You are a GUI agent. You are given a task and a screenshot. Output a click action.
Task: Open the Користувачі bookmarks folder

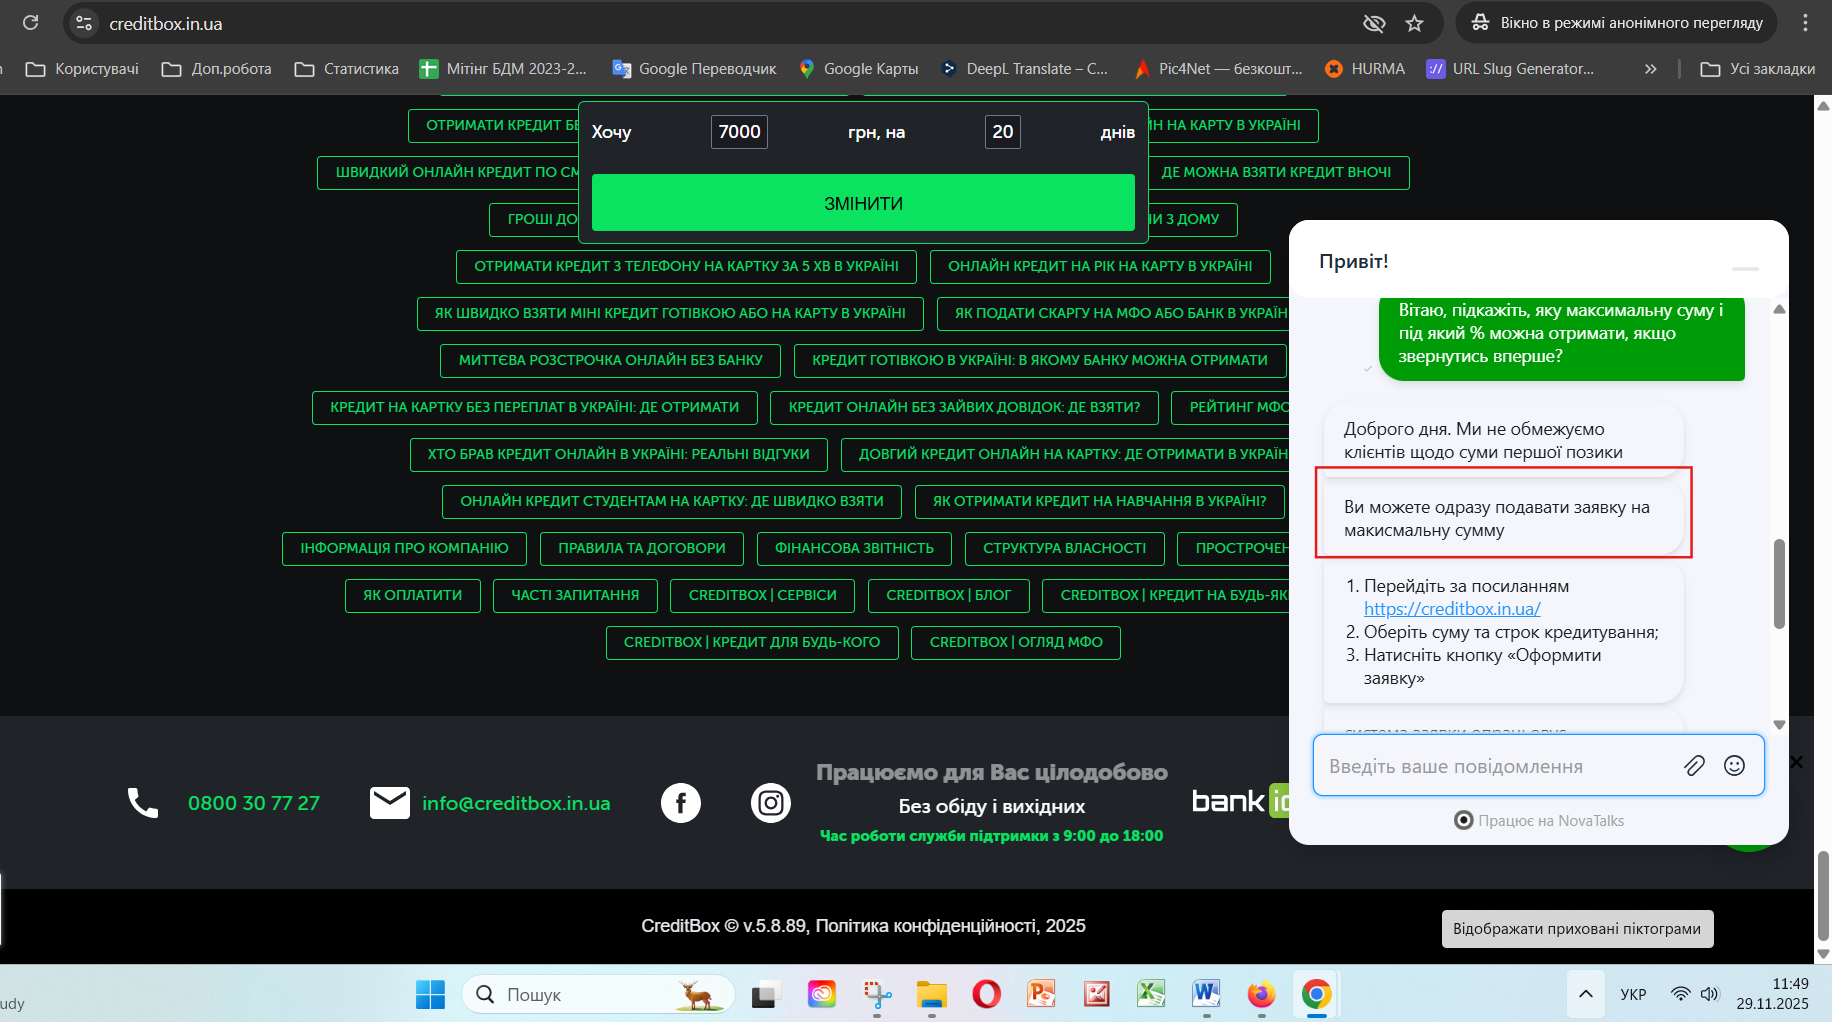(x=82, y=69)
